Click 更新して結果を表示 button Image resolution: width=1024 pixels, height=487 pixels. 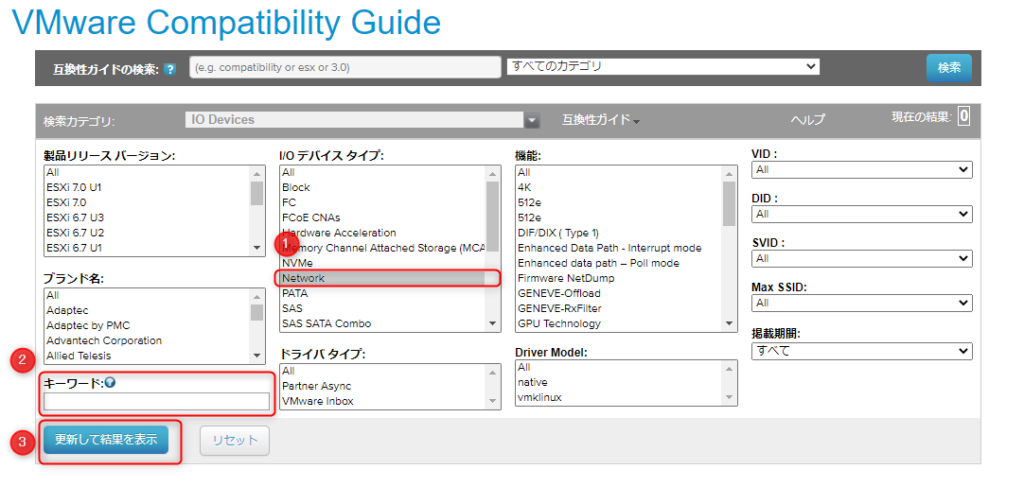106,439
